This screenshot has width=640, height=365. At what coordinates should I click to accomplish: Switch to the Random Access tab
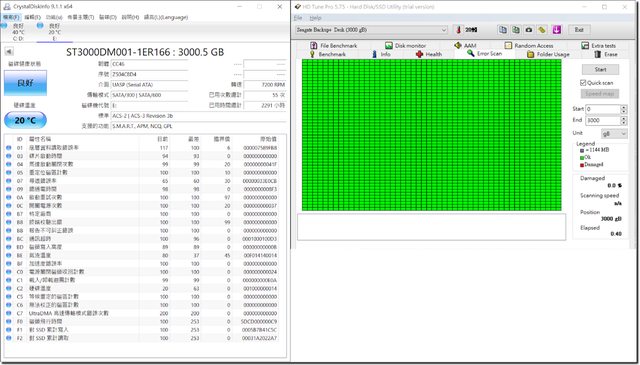point(529,45)
